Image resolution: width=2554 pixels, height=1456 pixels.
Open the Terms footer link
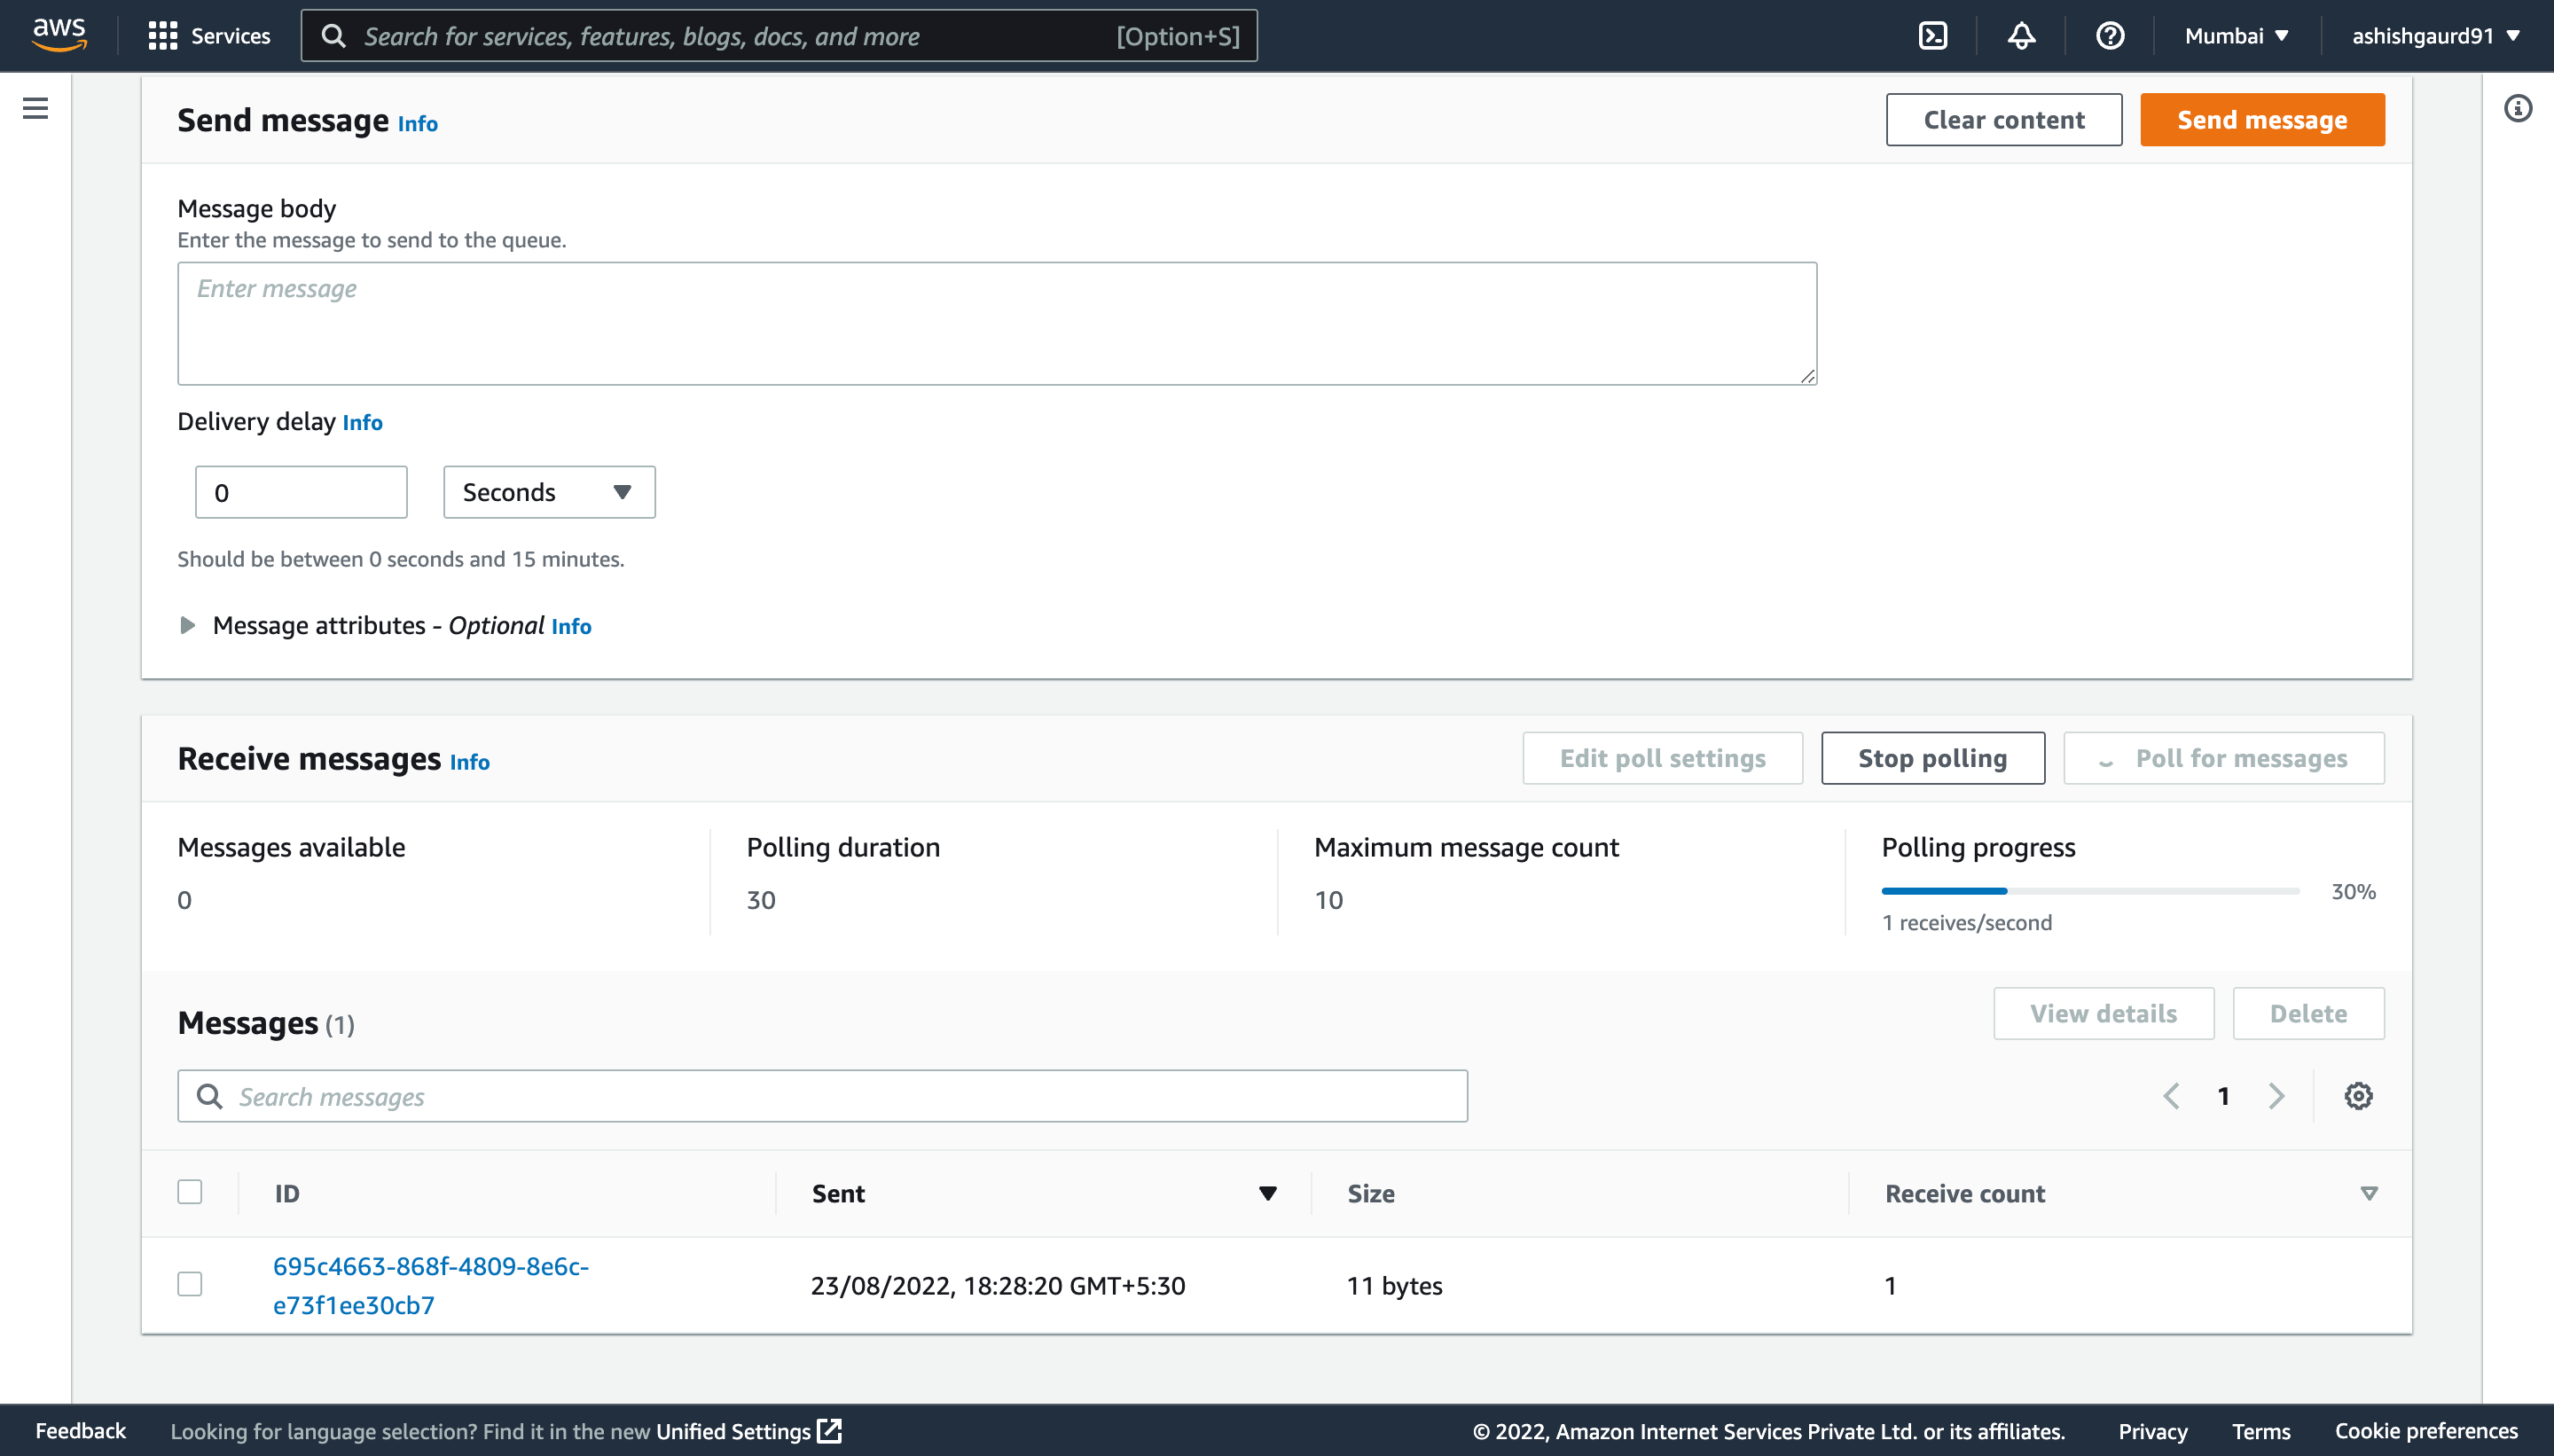pos(2260,1431)
